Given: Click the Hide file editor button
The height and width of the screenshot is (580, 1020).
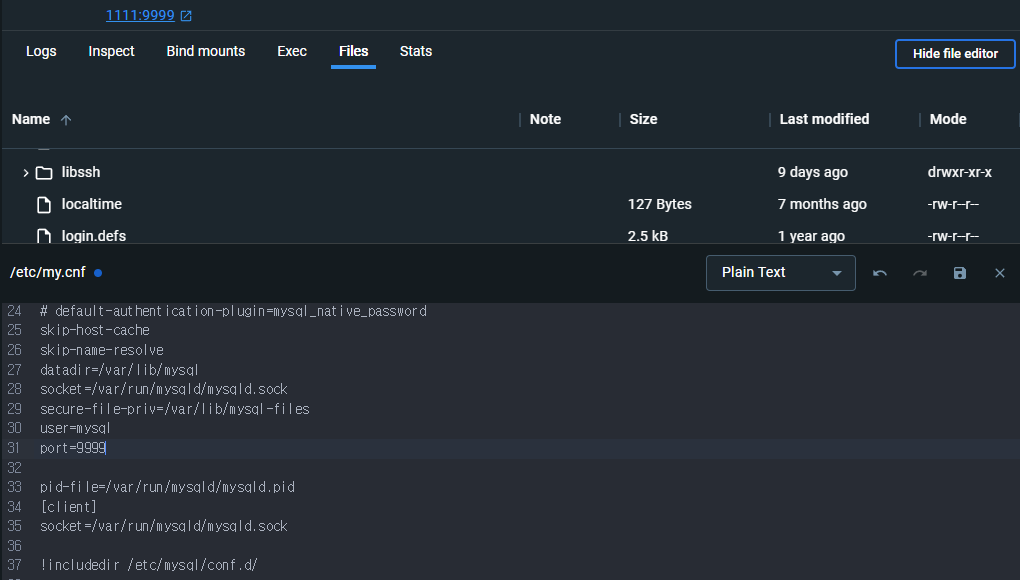Looking at the screenshot, I should (x=955, y=54).
